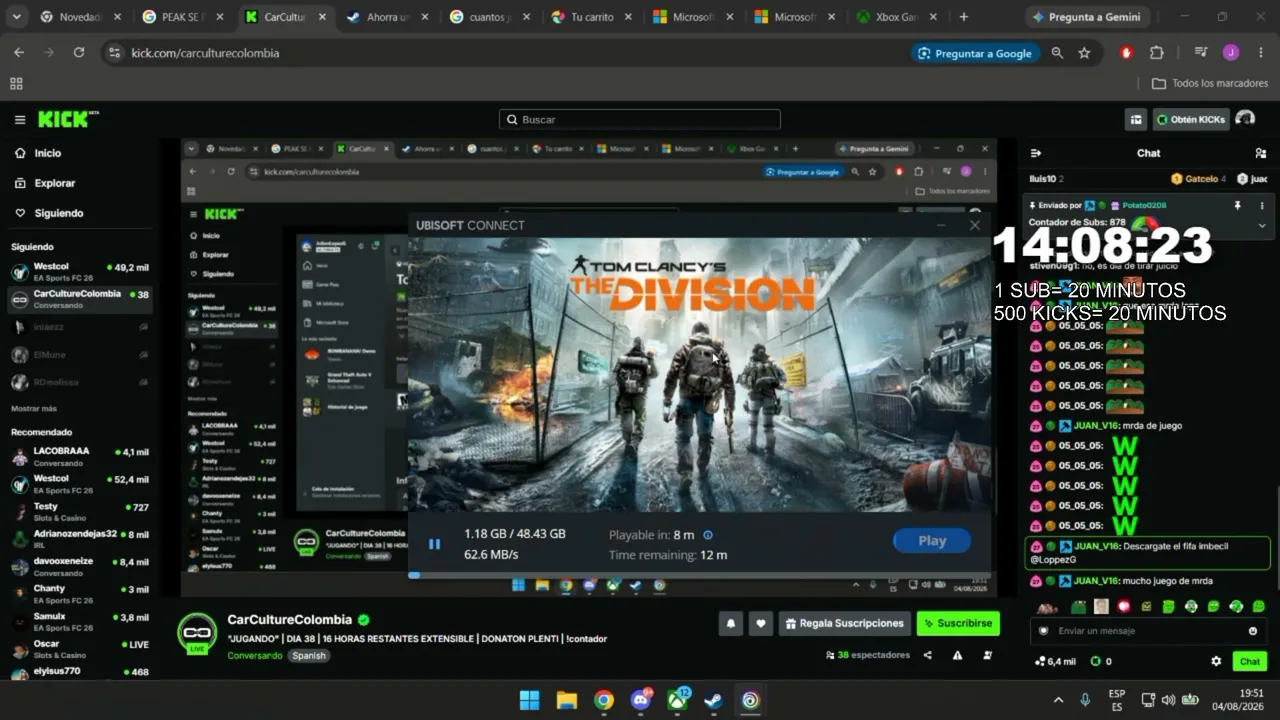Share the stream via share icon
Screen dimensions: 1280x720
click(928, 655)
